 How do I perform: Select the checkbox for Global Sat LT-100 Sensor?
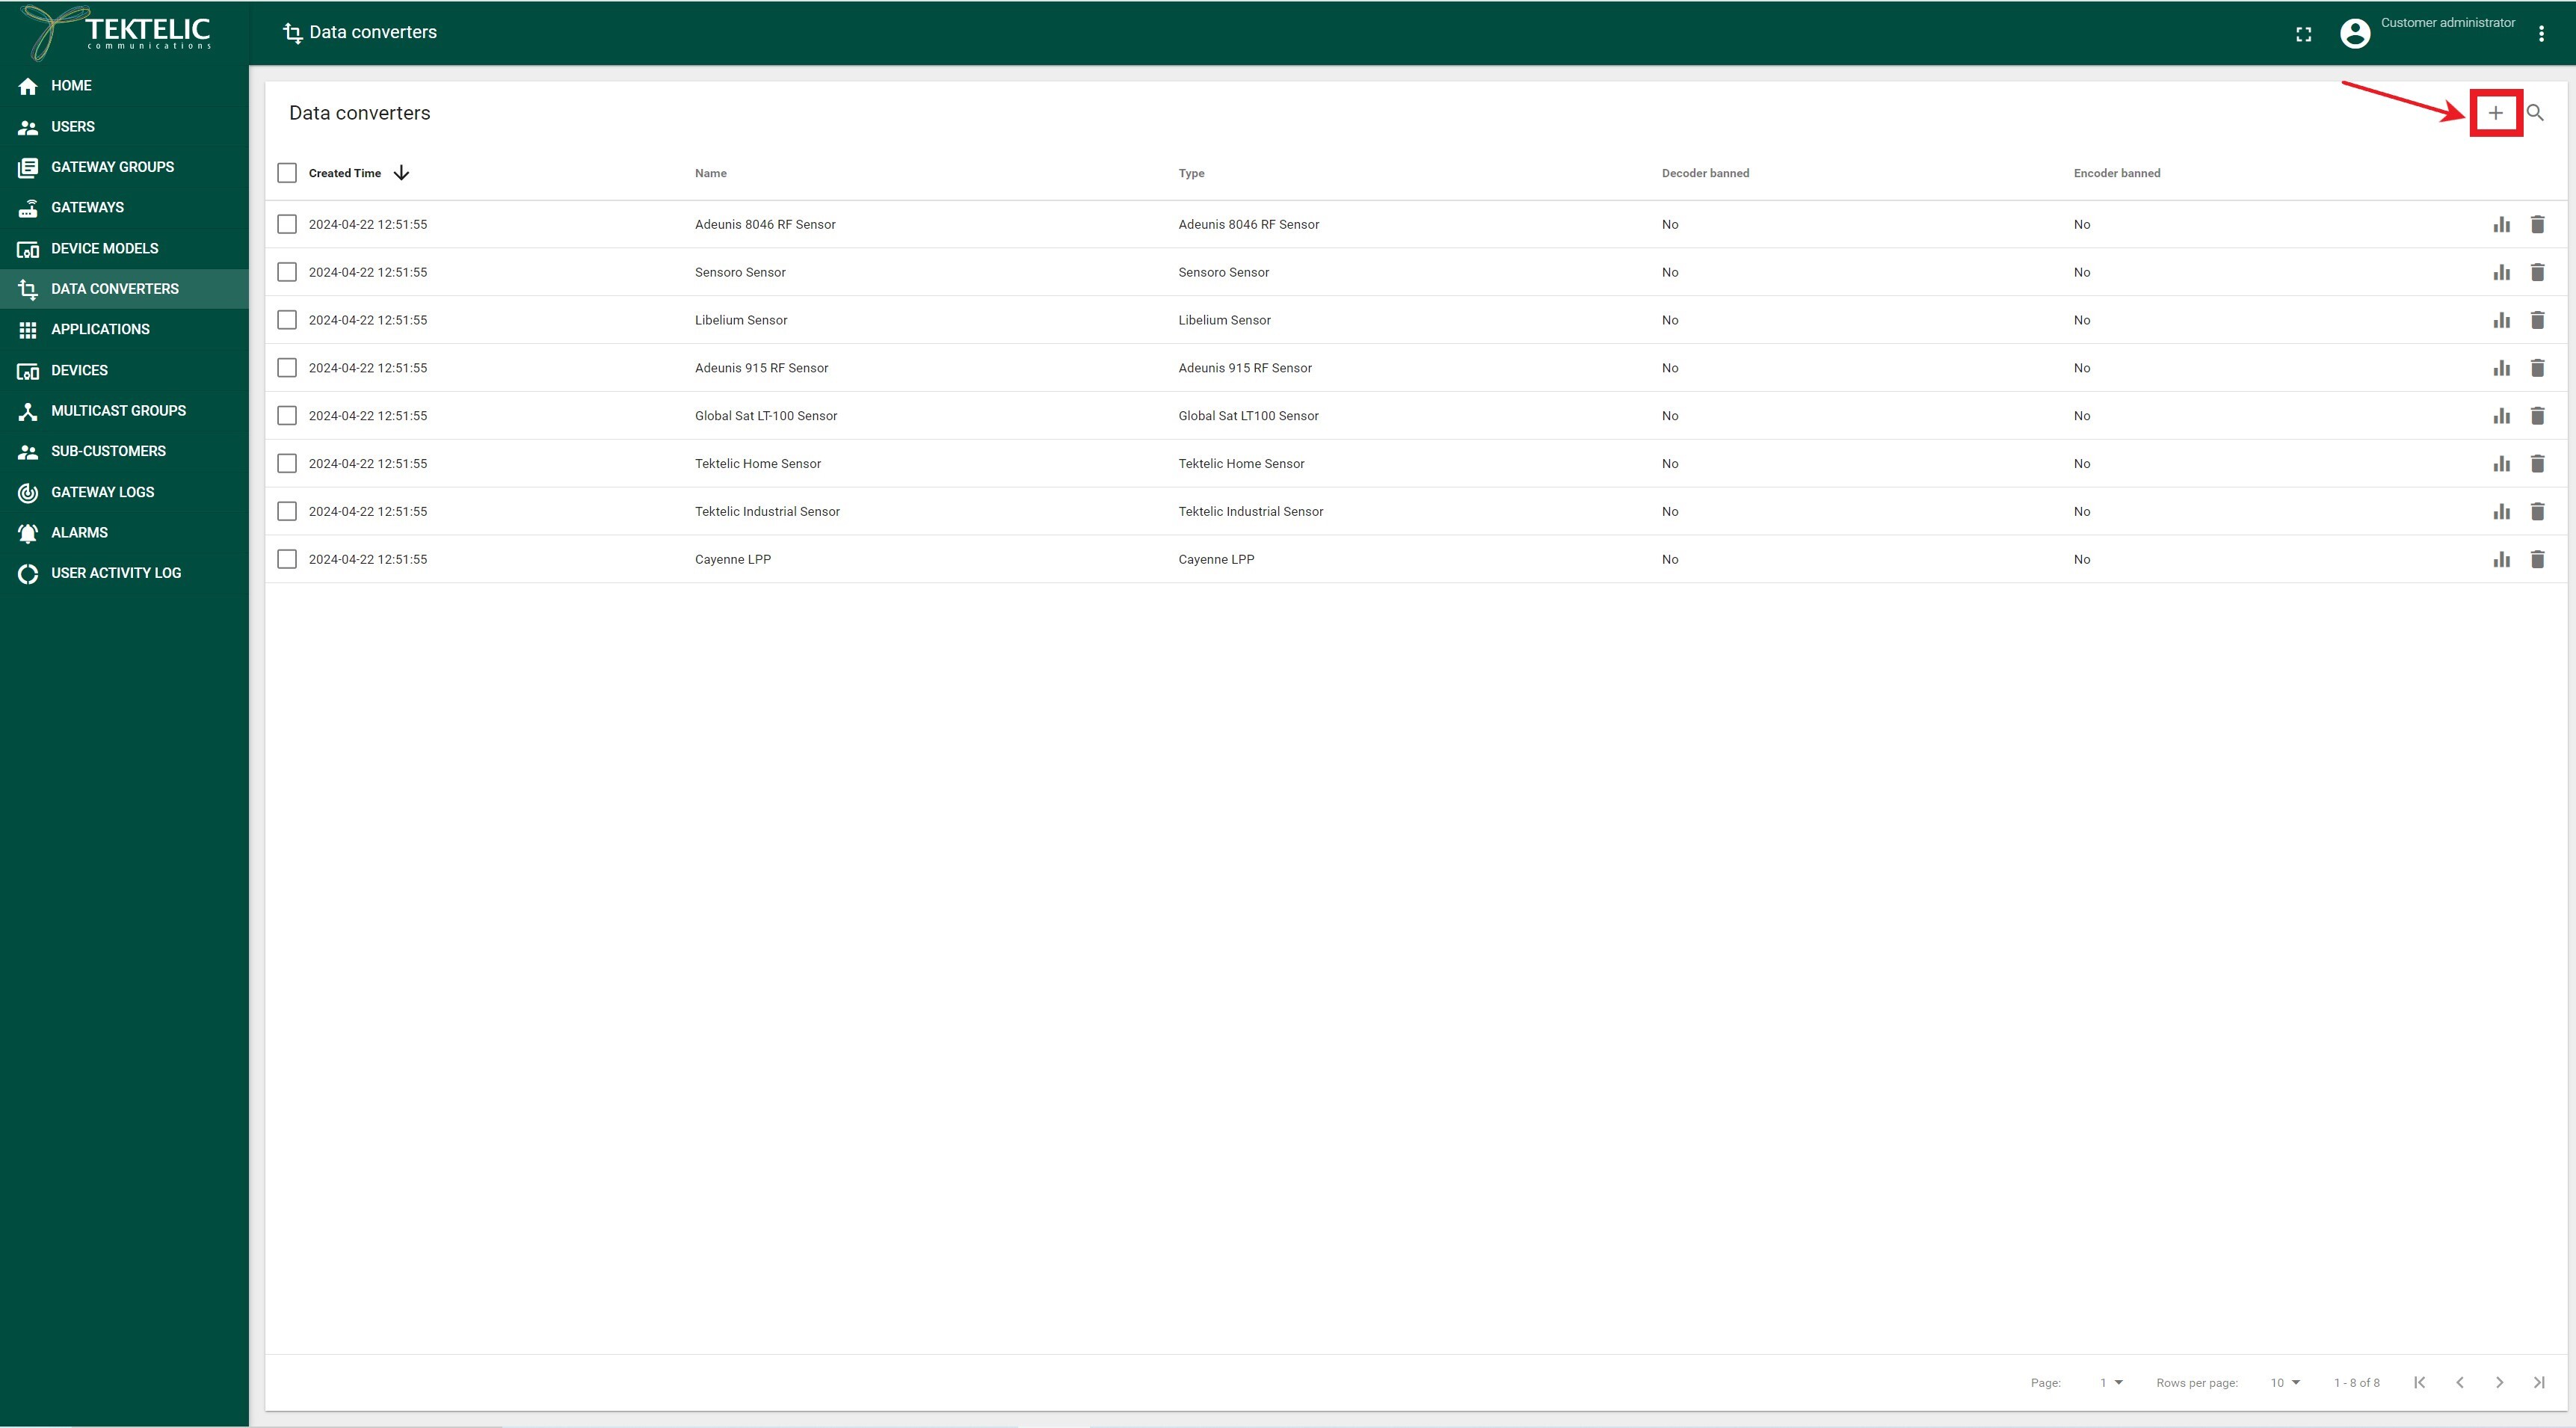coord(286,415)
